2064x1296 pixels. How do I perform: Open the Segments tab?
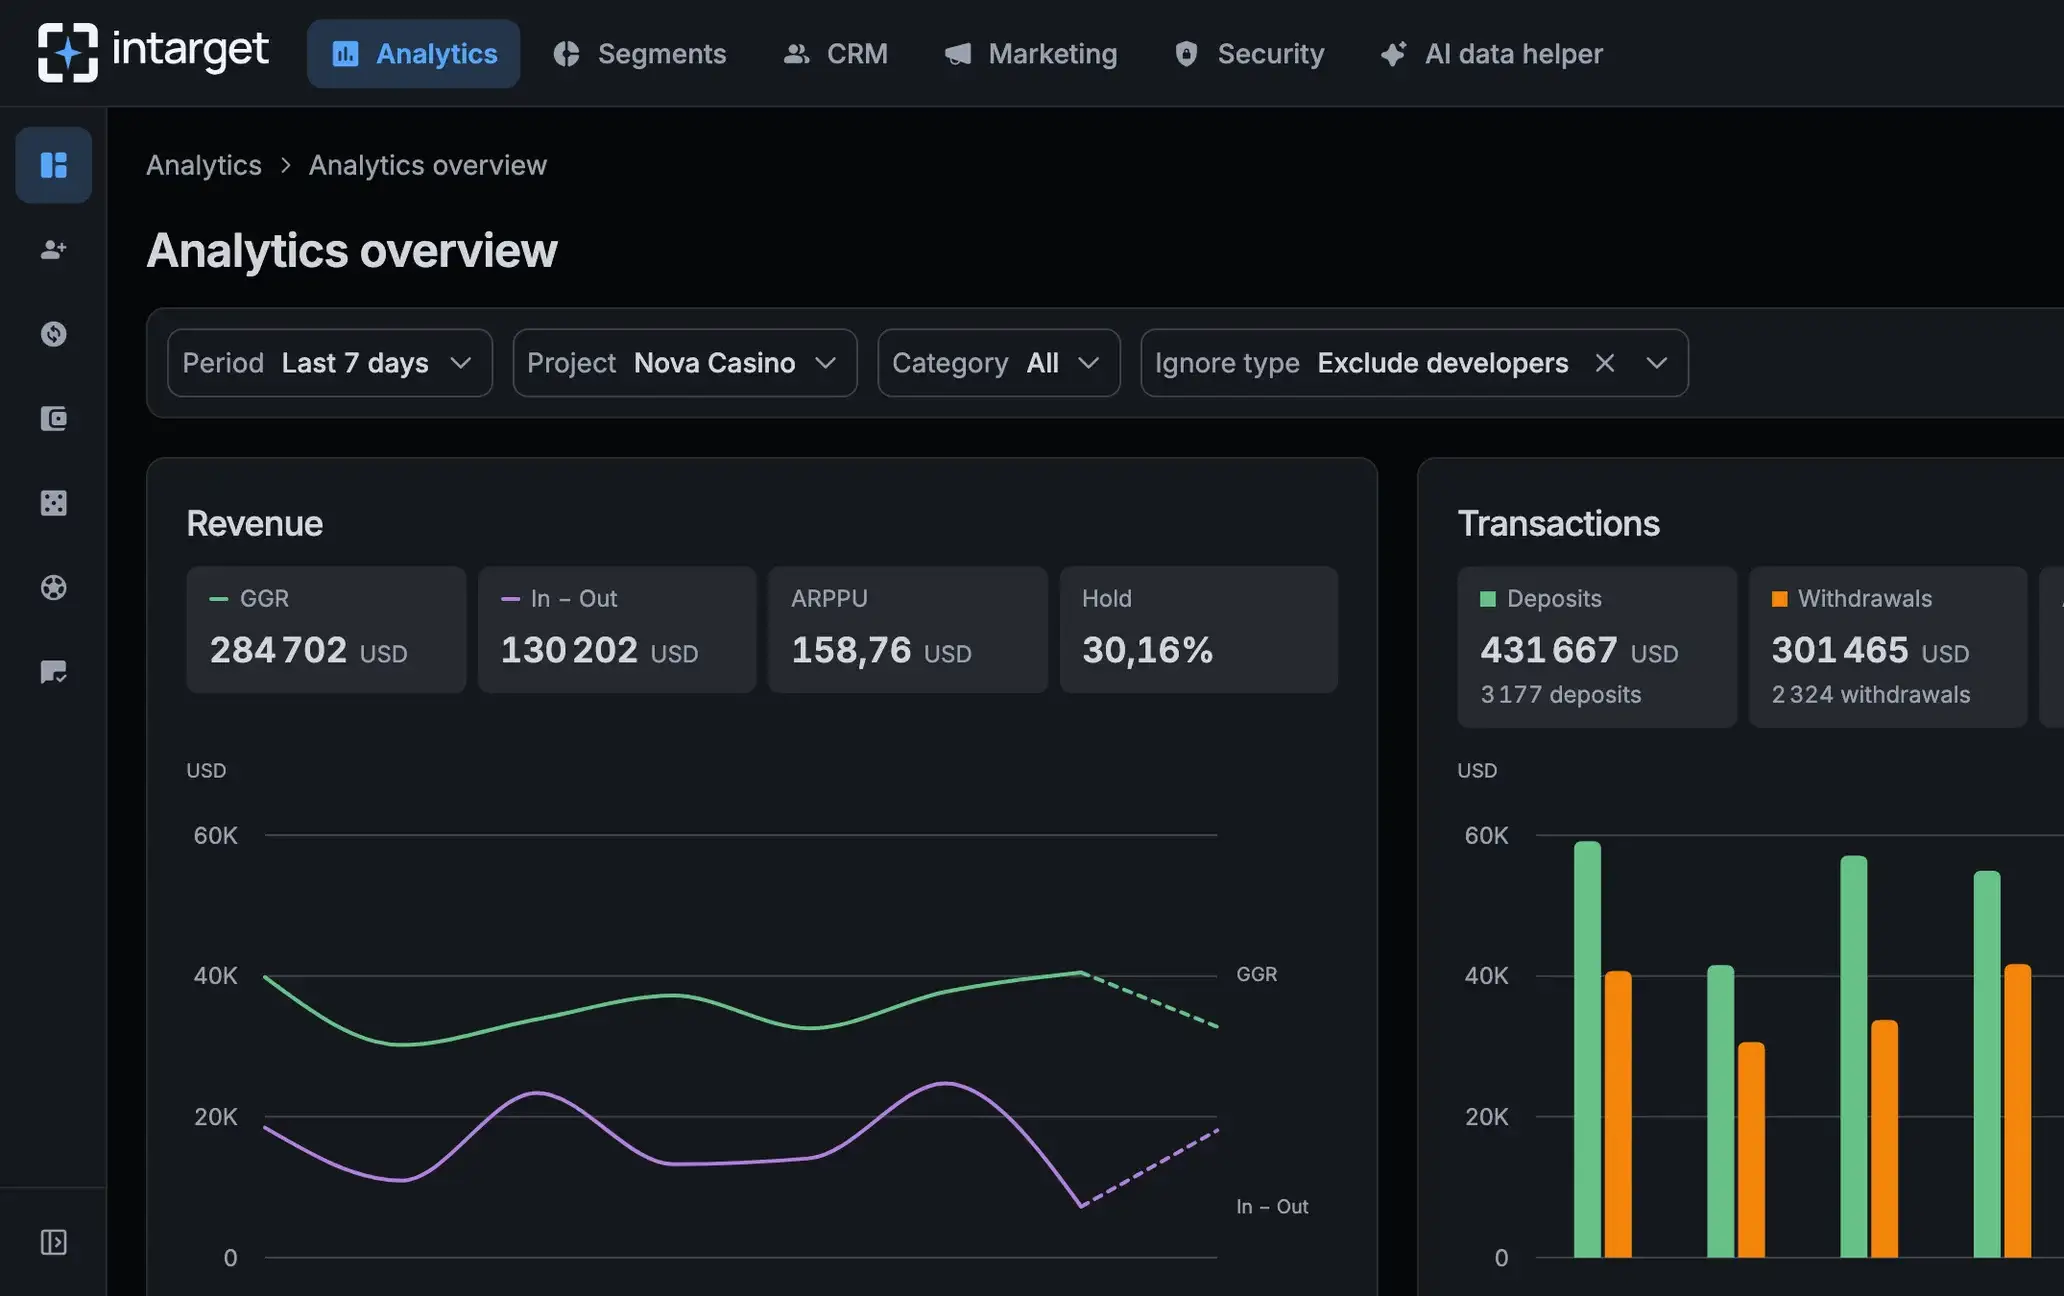tap(640, 53)
